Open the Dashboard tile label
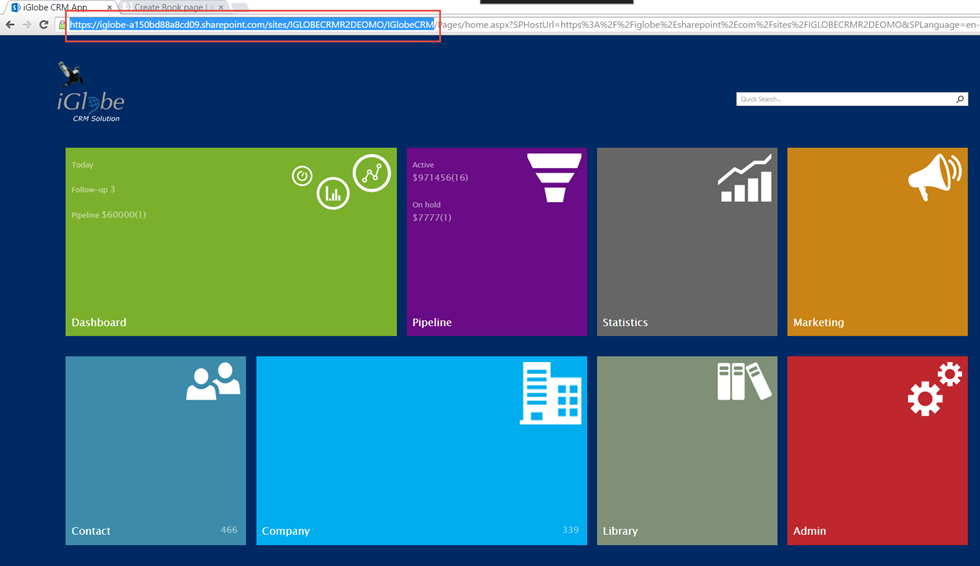 [x=99, y=322]
